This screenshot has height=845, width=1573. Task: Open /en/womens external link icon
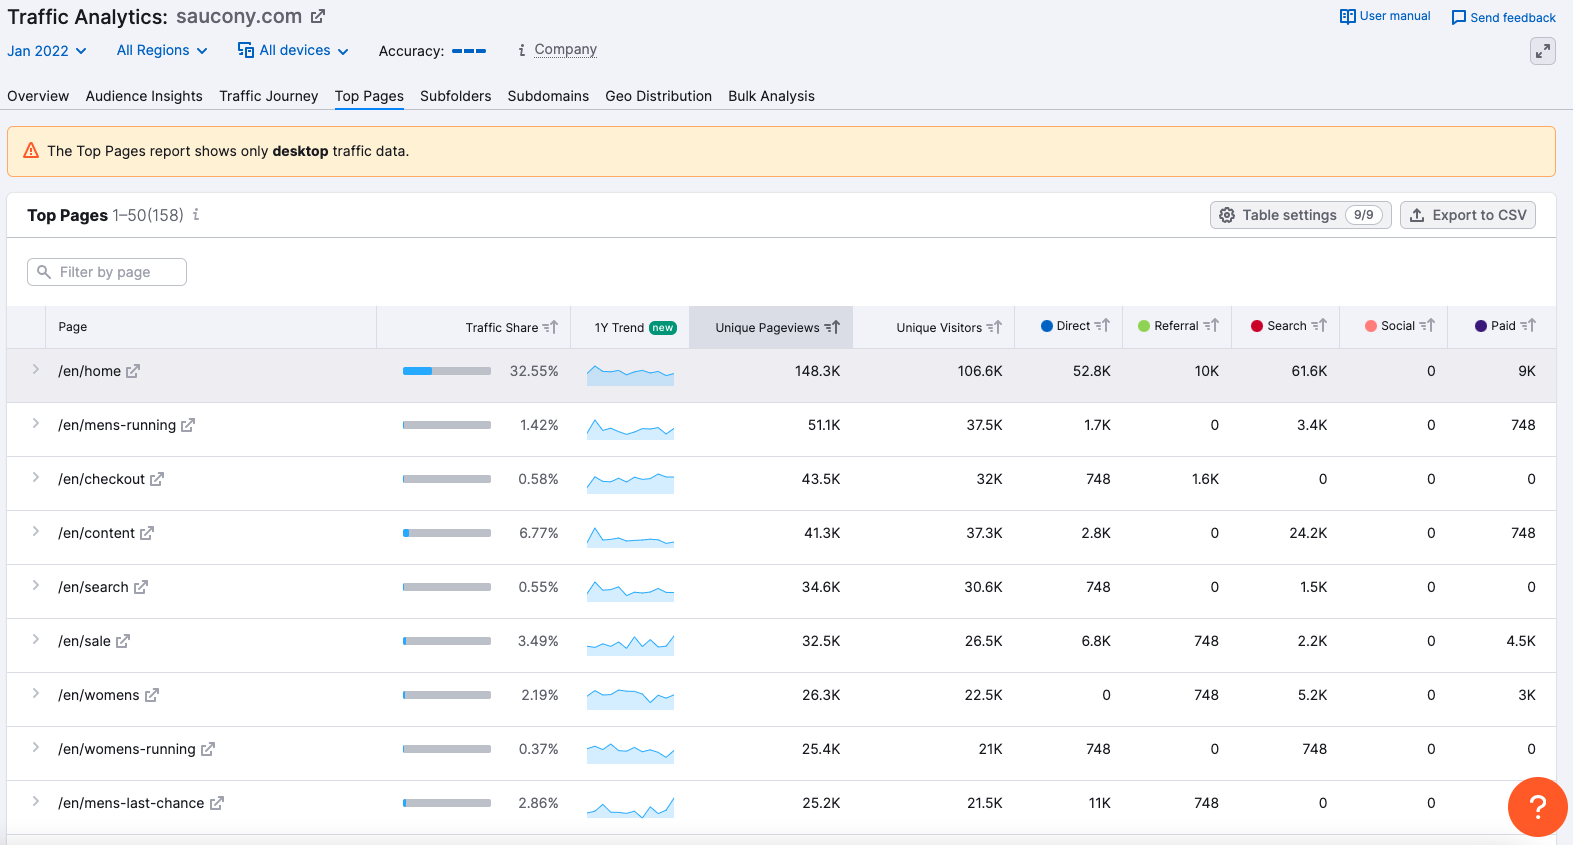(x=152, y=695)
